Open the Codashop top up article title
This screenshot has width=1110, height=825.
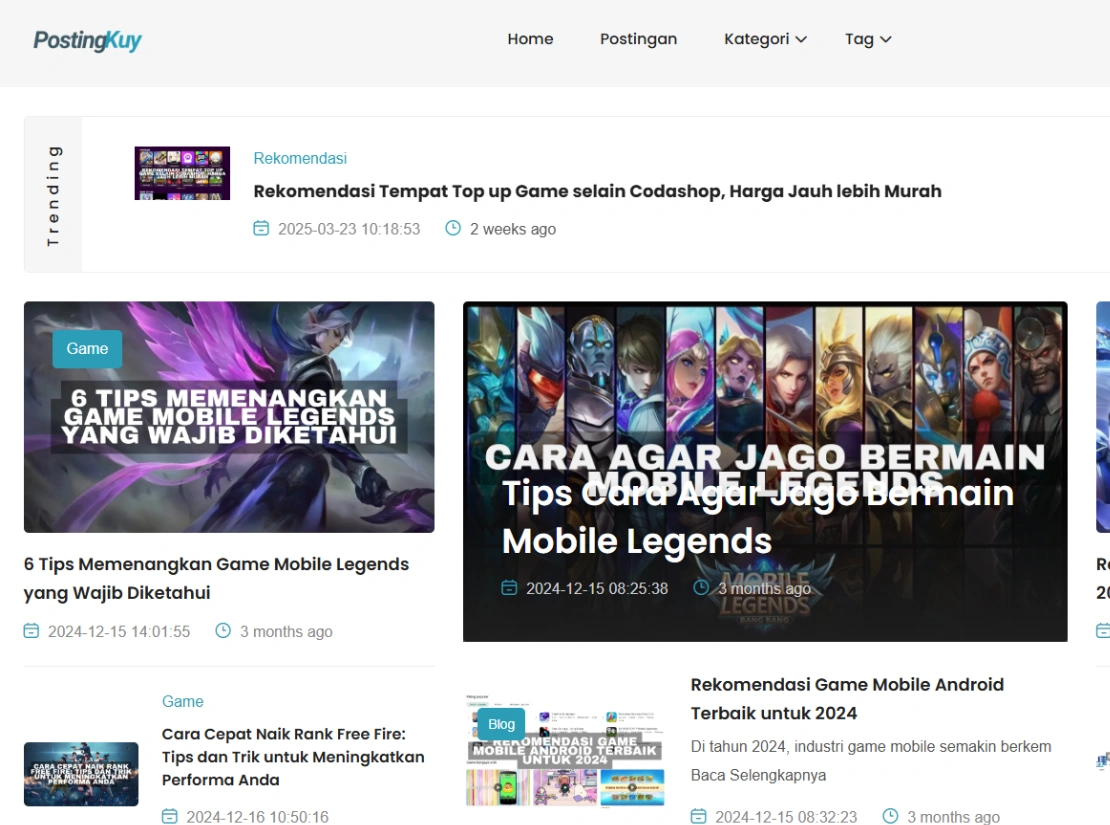[597, 191]
